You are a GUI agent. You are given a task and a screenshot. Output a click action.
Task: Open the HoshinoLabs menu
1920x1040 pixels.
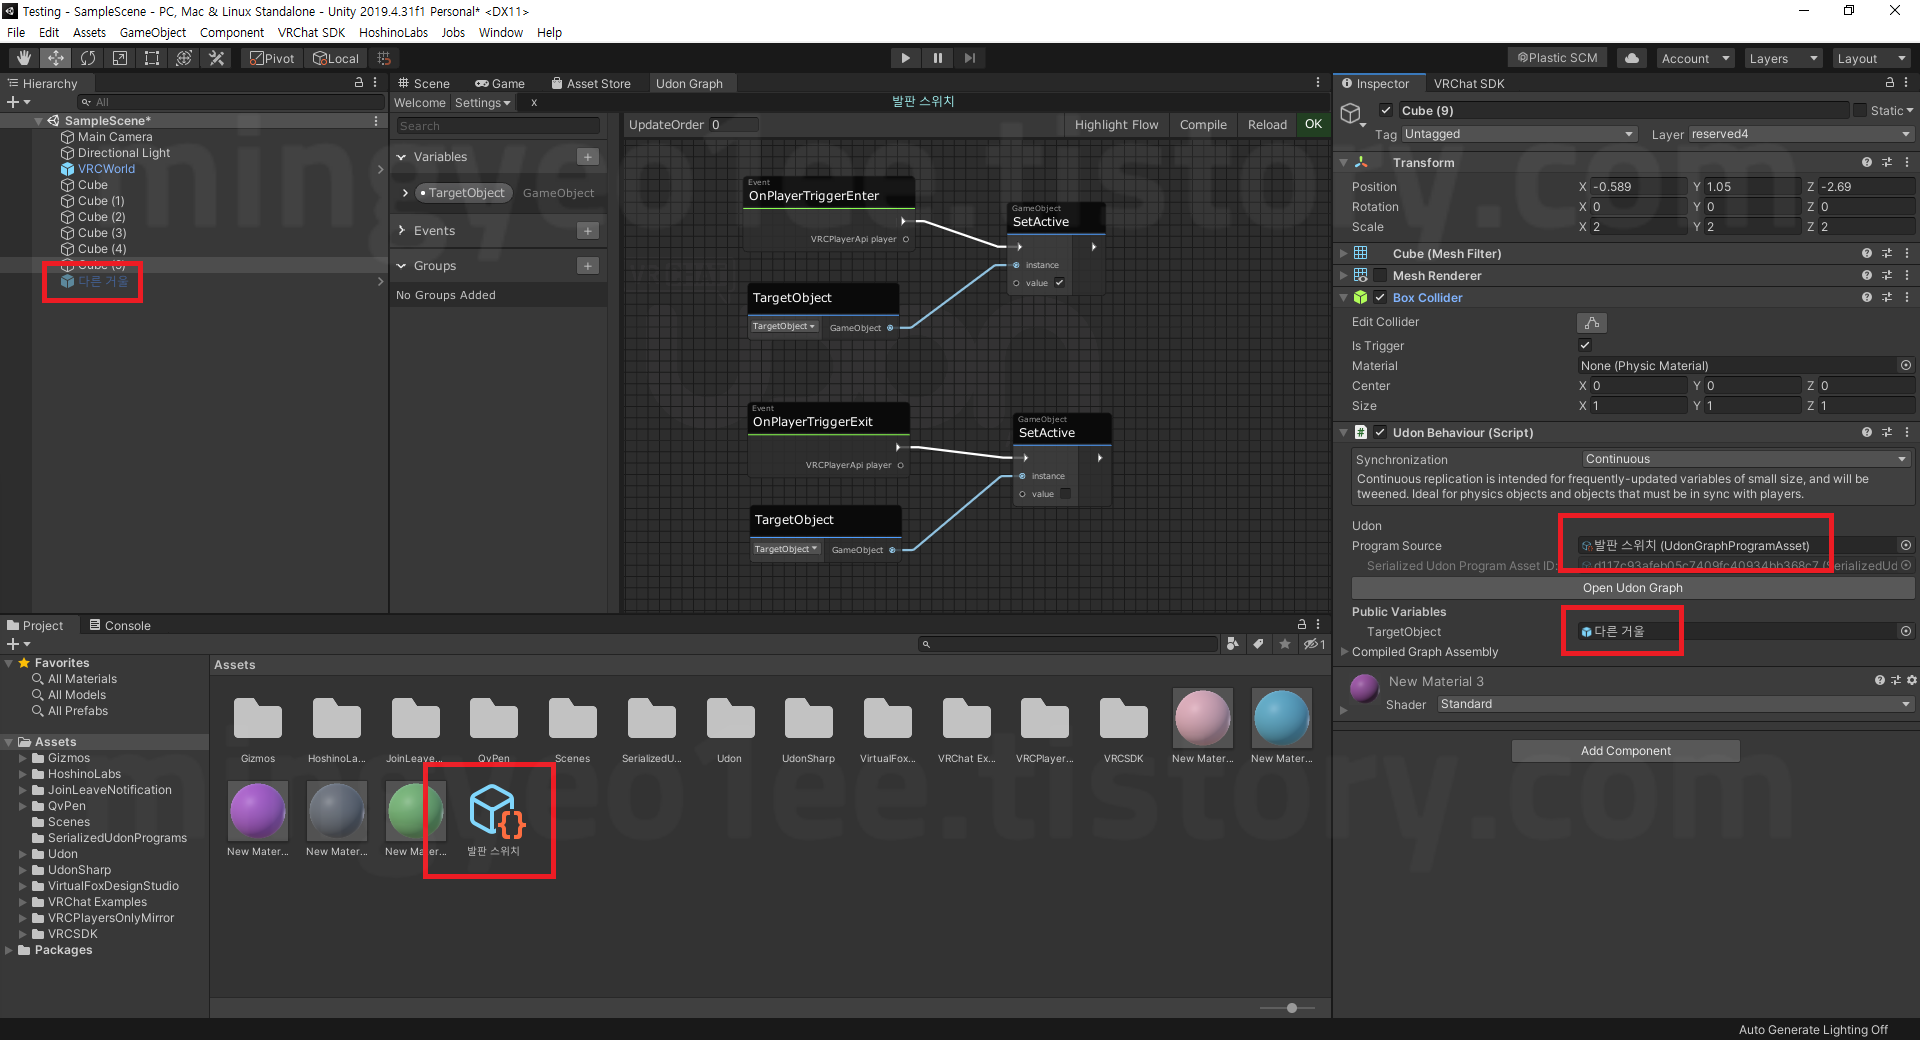(393, 32)
